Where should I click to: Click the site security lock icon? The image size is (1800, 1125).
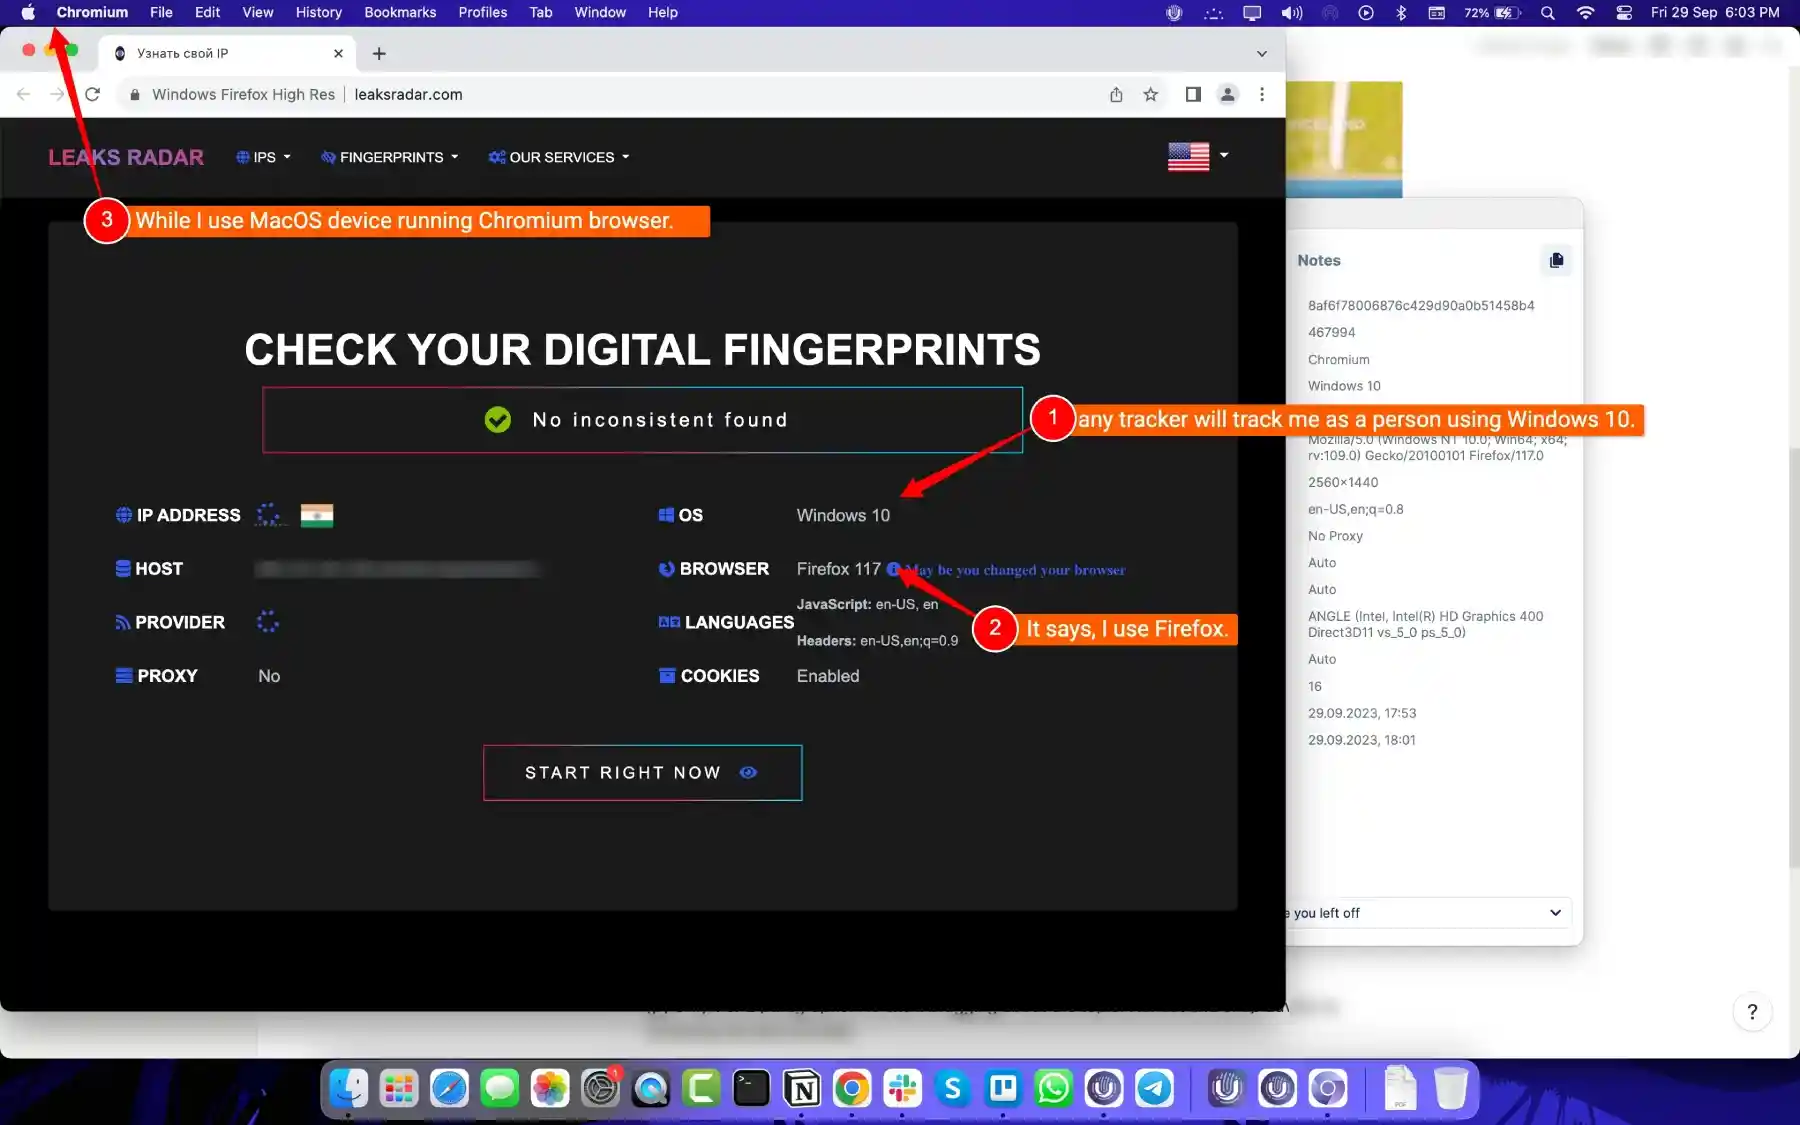(134, 94)
